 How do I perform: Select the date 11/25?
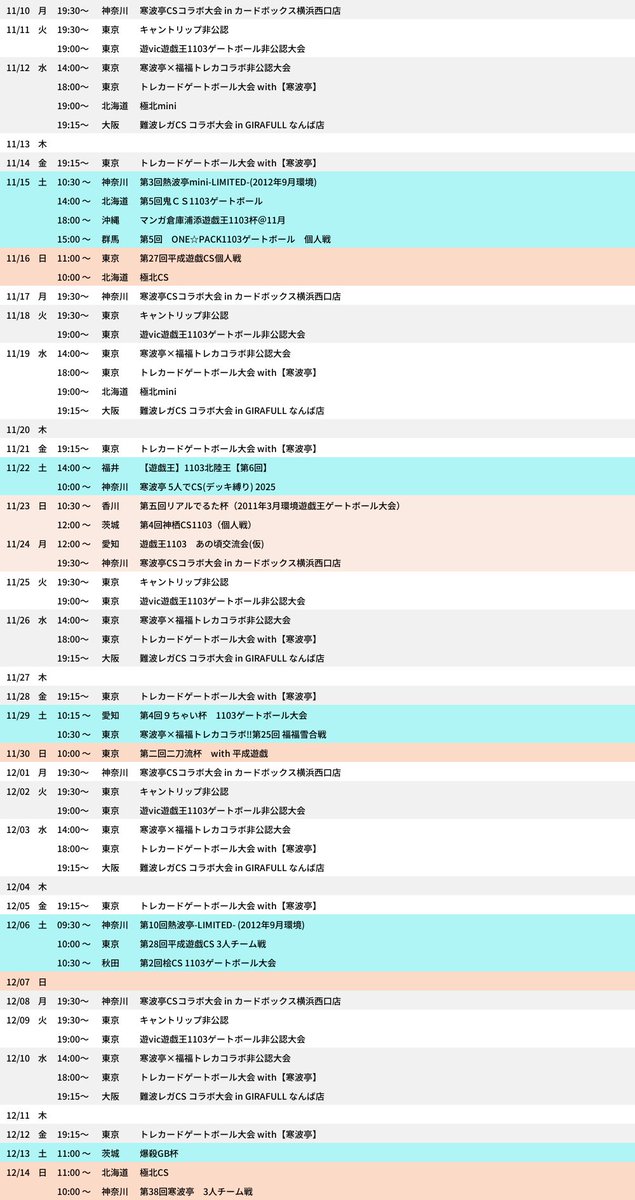[x=18, y=582]
